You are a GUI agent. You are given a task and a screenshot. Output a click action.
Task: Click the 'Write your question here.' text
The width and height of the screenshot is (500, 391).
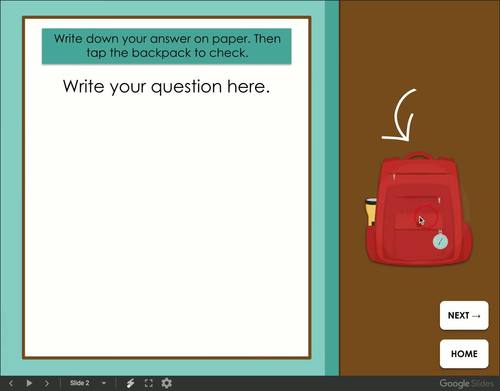click(x=166, y=87)
